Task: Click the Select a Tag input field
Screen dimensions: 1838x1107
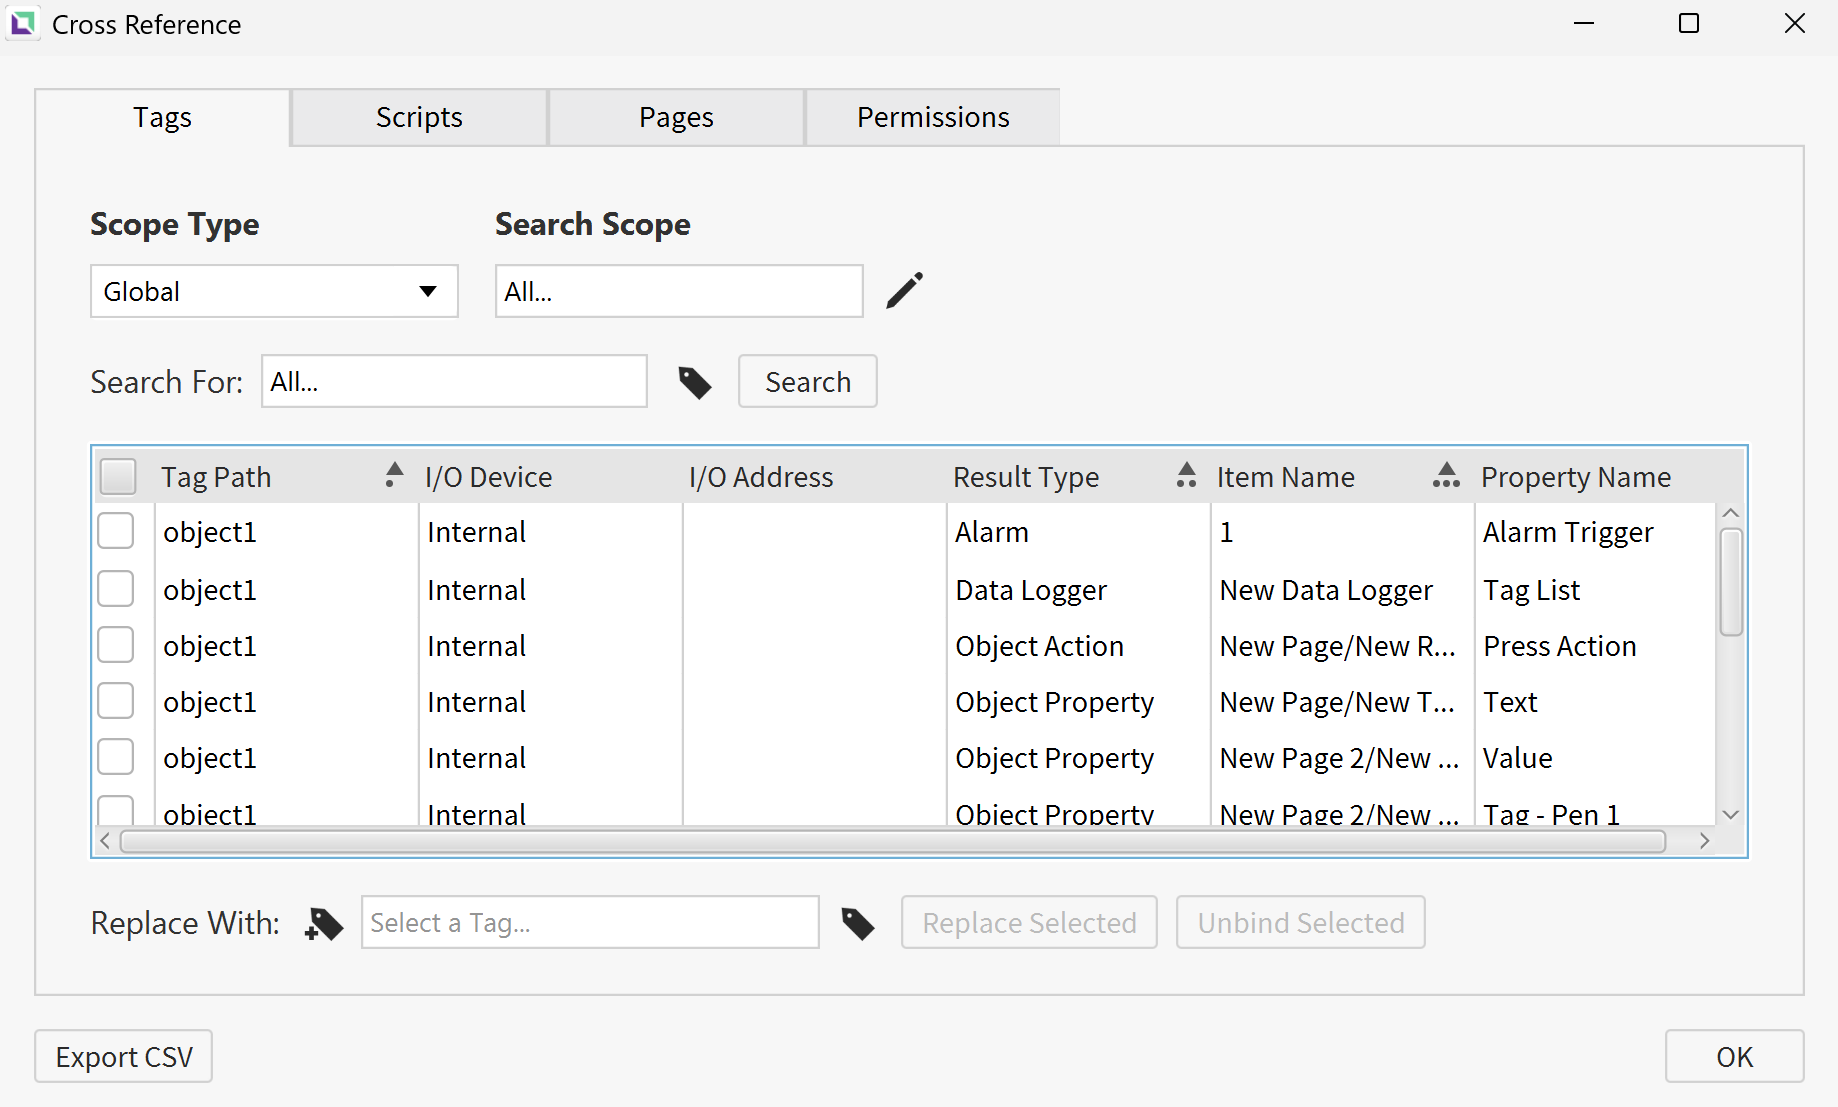Action: point(590,923)
